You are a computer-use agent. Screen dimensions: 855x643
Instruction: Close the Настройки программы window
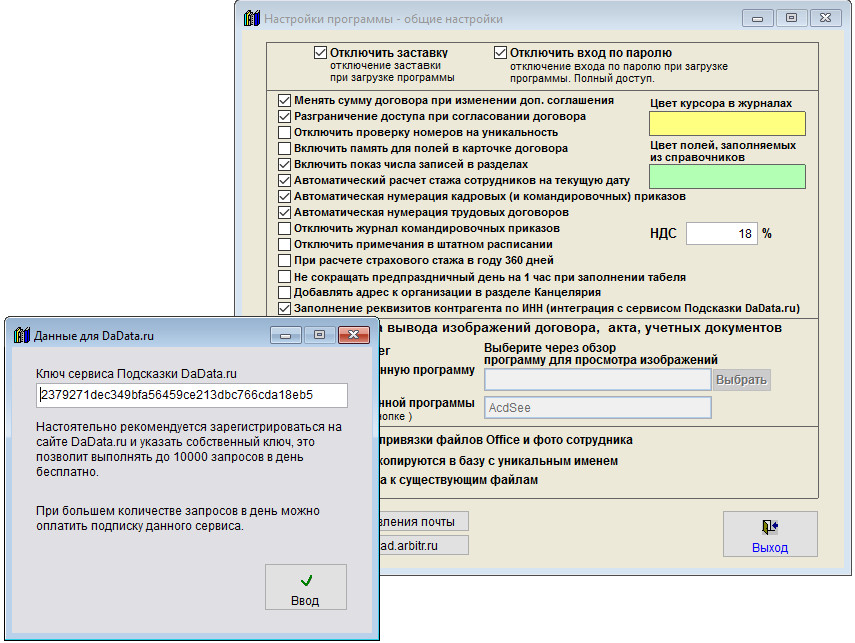click(826, 18)
